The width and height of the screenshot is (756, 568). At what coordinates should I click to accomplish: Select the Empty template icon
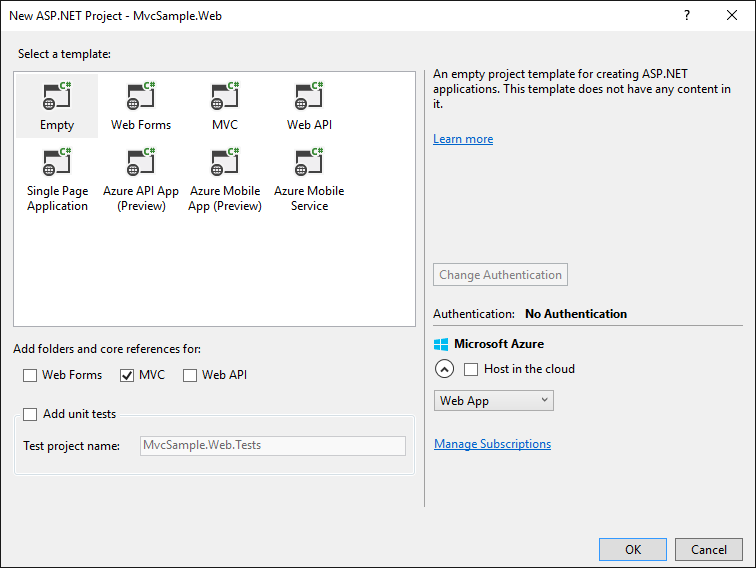(57, 95)
